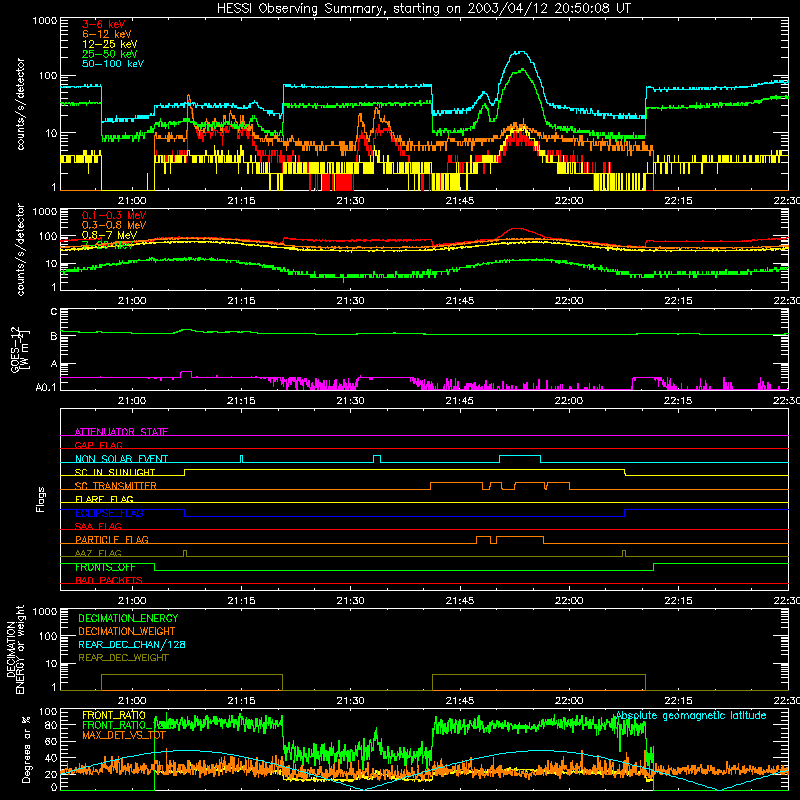Select the B level tick in GOES panel
The height and width of the screenshot is (800, 800).
tap(54, 336)
